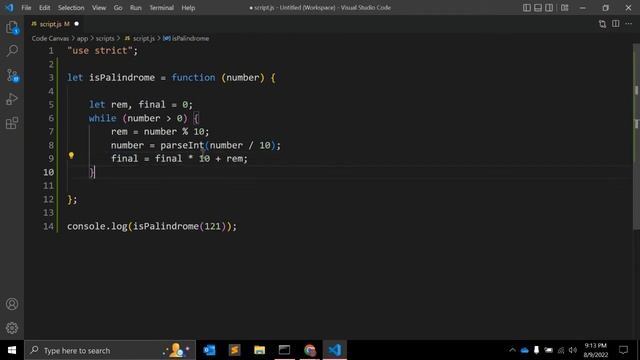Open the Windows Start menu

coord(12,350)
